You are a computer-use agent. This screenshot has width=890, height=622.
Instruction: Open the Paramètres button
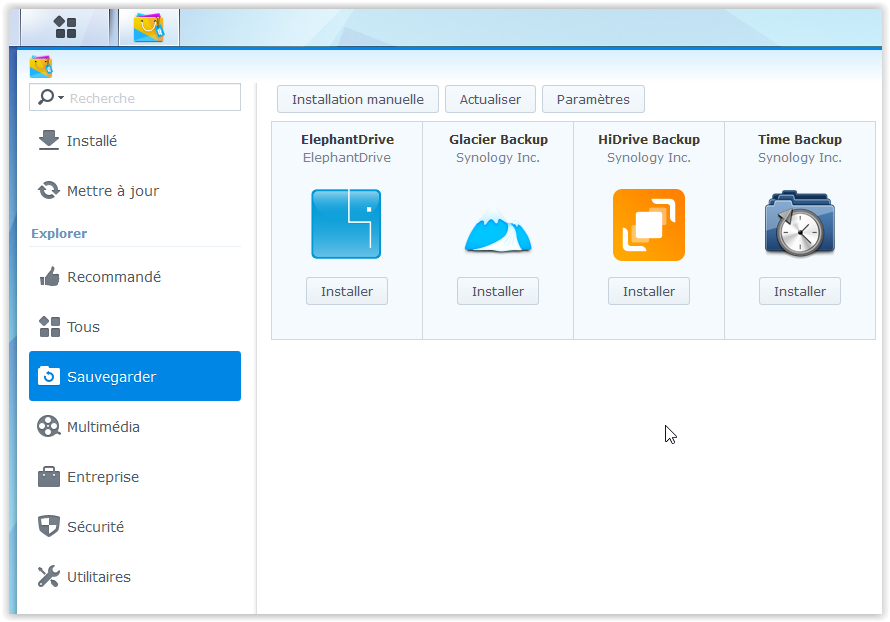(x=593, y=100)
